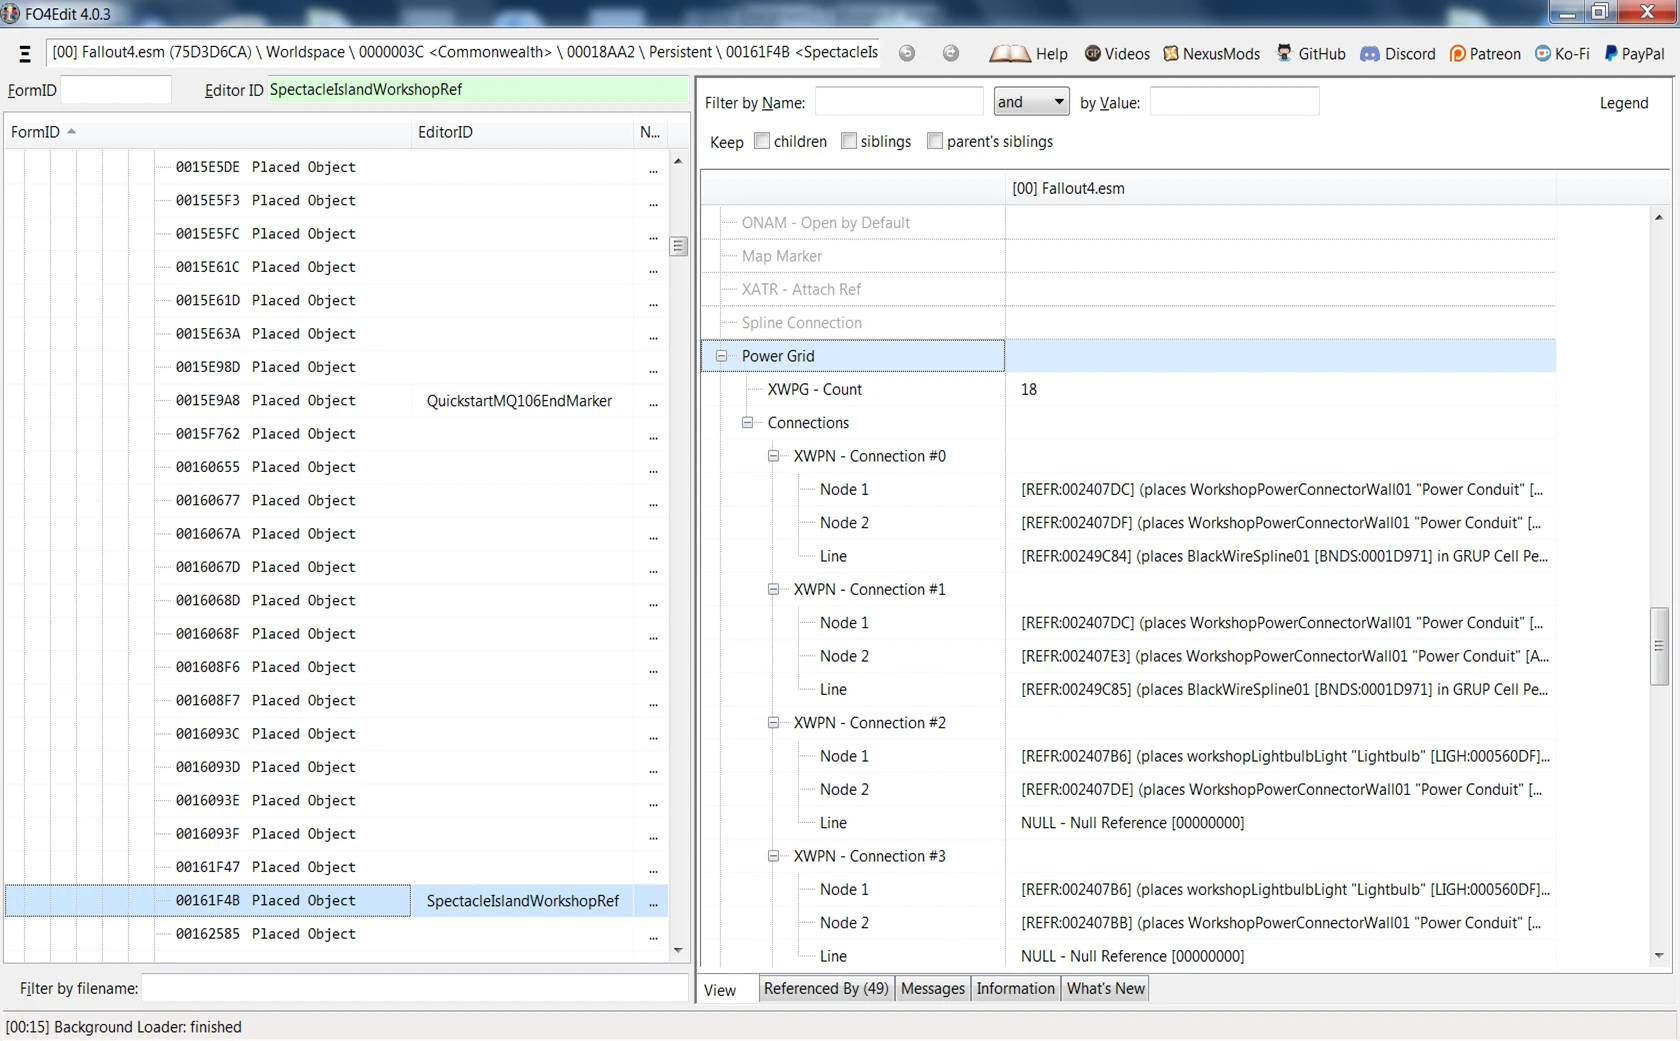Switch to the Messages tab
1680x1041 pixels.
point(933,989)
